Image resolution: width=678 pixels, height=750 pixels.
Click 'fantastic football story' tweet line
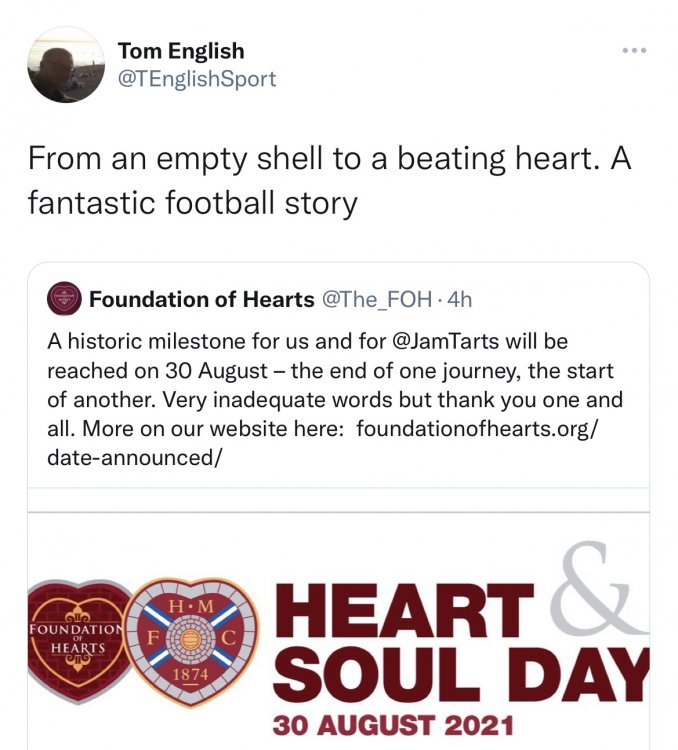tap(192, 203)
